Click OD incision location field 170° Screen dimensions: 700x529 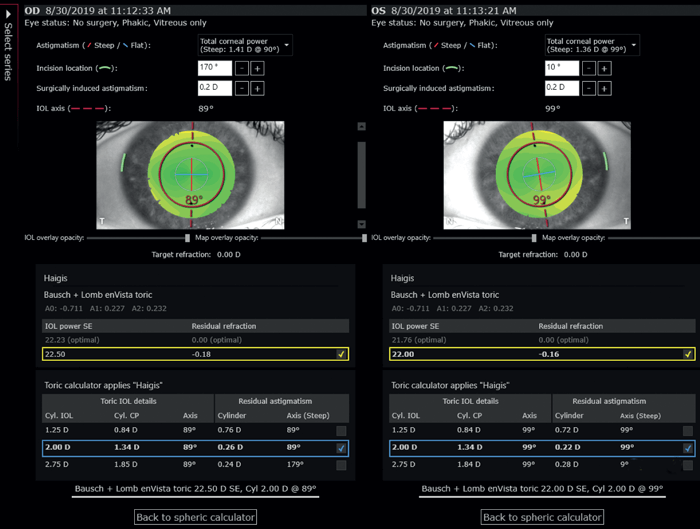215,68
